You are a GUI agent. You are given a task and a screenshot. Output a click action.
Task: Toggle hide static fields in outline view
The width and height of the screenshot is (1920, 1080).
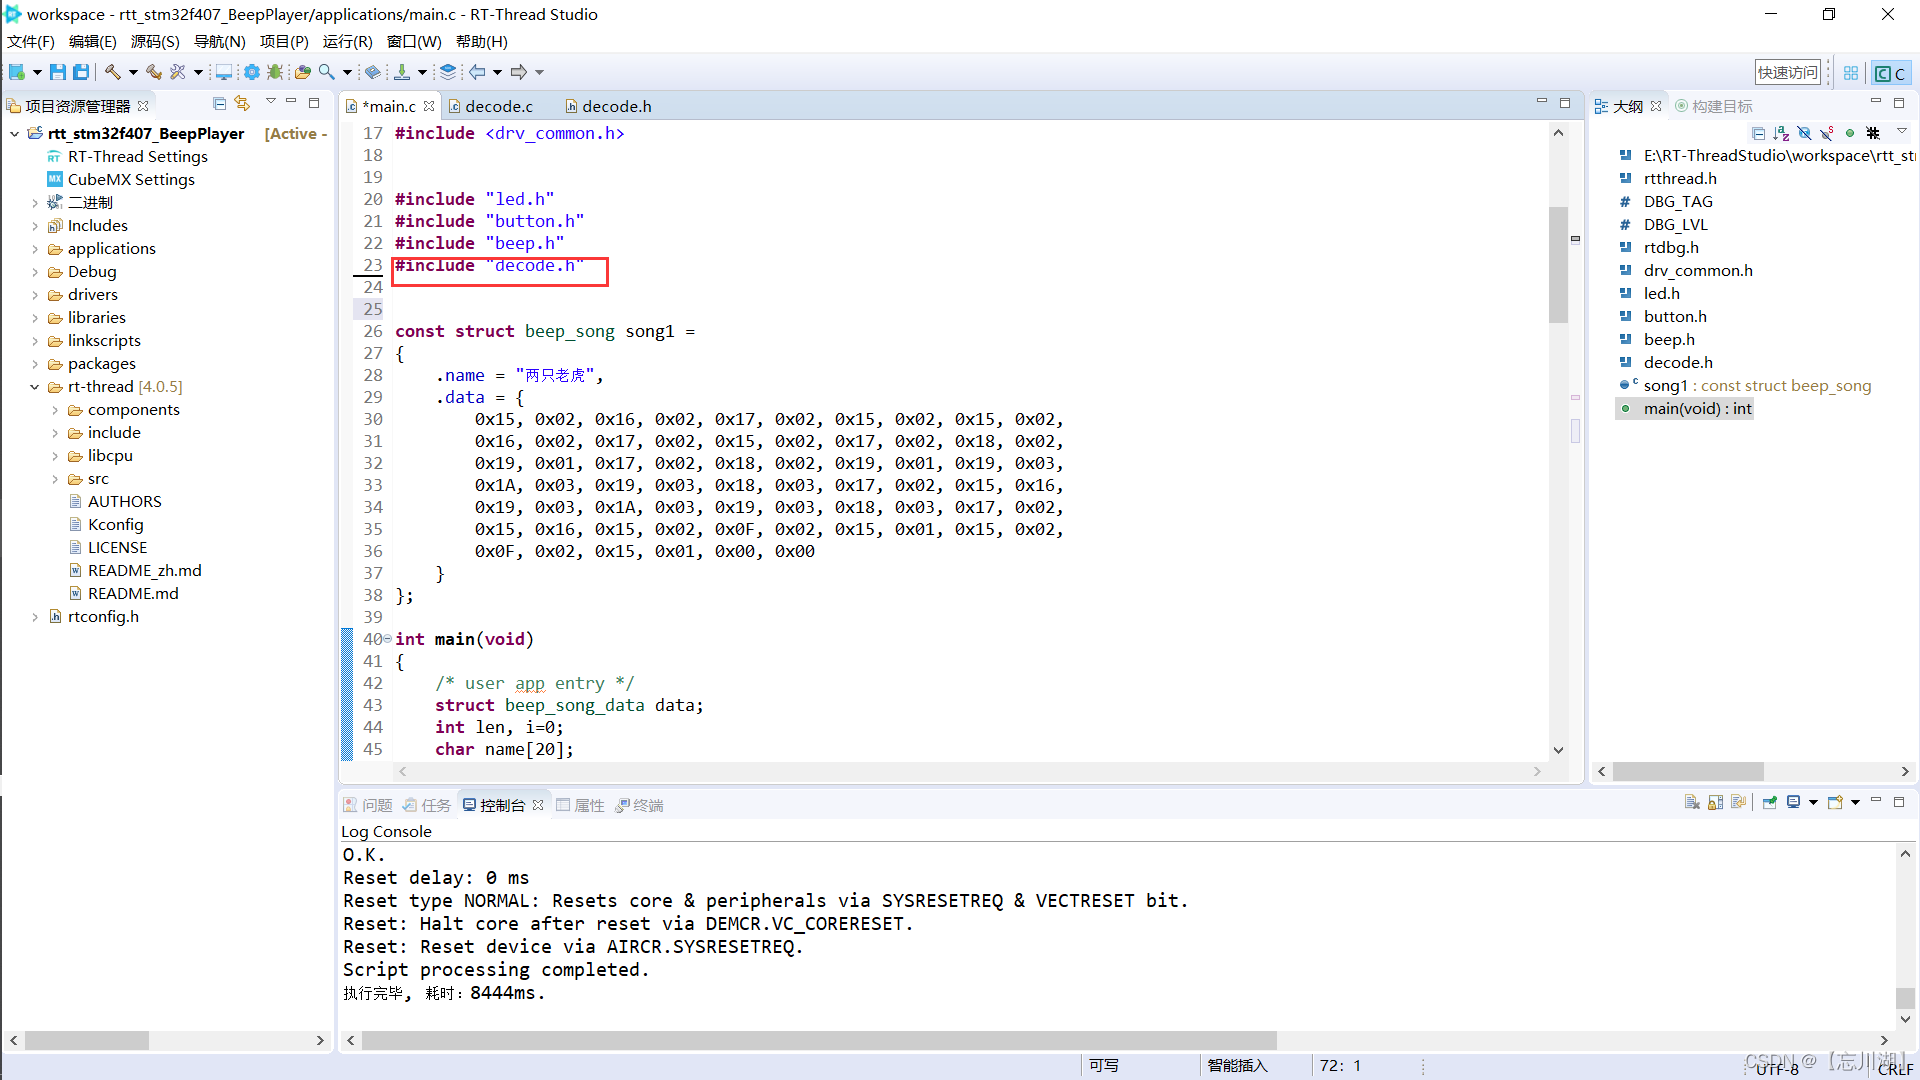[x=1825, y=133]
